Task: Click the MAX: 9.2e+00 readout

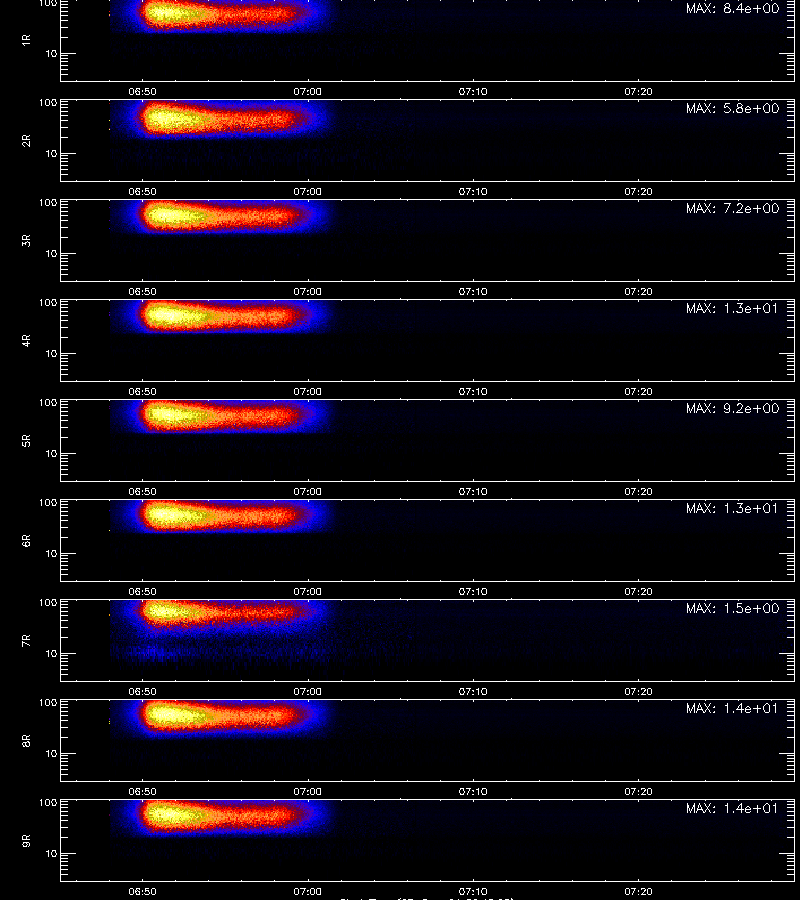Action: tap(732, 408)
